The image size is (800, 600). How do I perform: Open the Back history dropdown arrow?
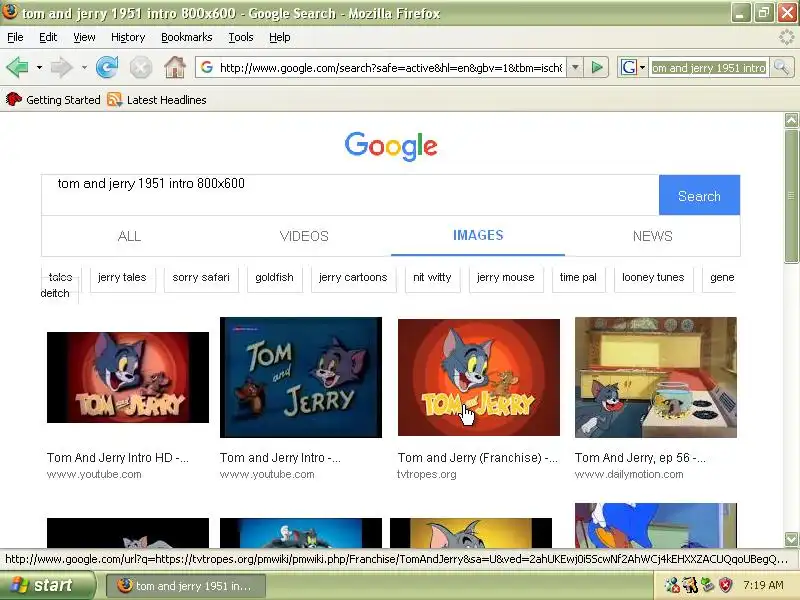[x=39, y=67]
